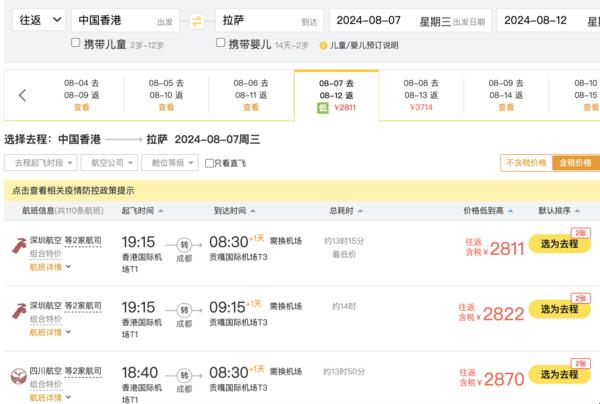This screenshot has width=600, height=404.
Task: Select the 08-05 去 08-10 返 date tab
Action: [x=166, y=95]
